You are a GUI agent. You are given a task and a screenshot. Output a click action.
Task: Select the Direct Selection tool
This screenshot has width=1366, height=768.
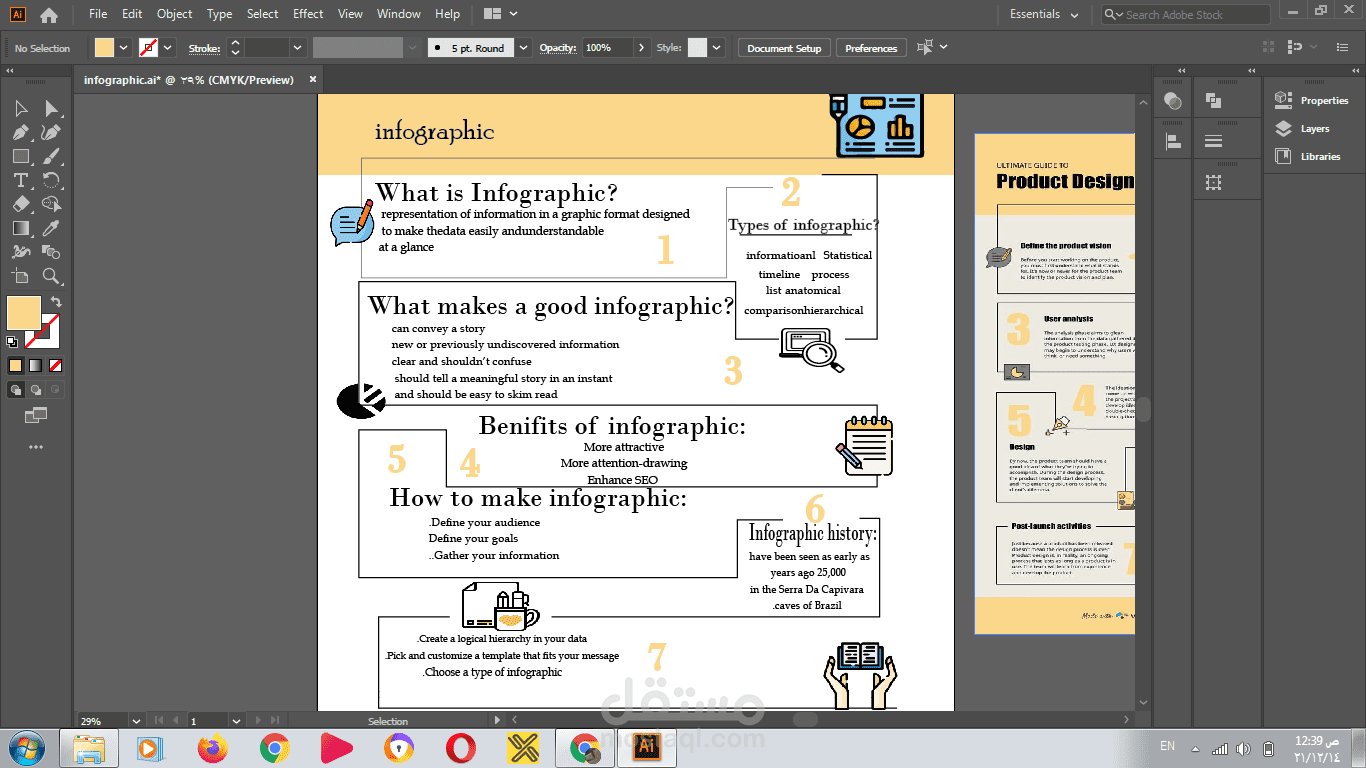51,108
